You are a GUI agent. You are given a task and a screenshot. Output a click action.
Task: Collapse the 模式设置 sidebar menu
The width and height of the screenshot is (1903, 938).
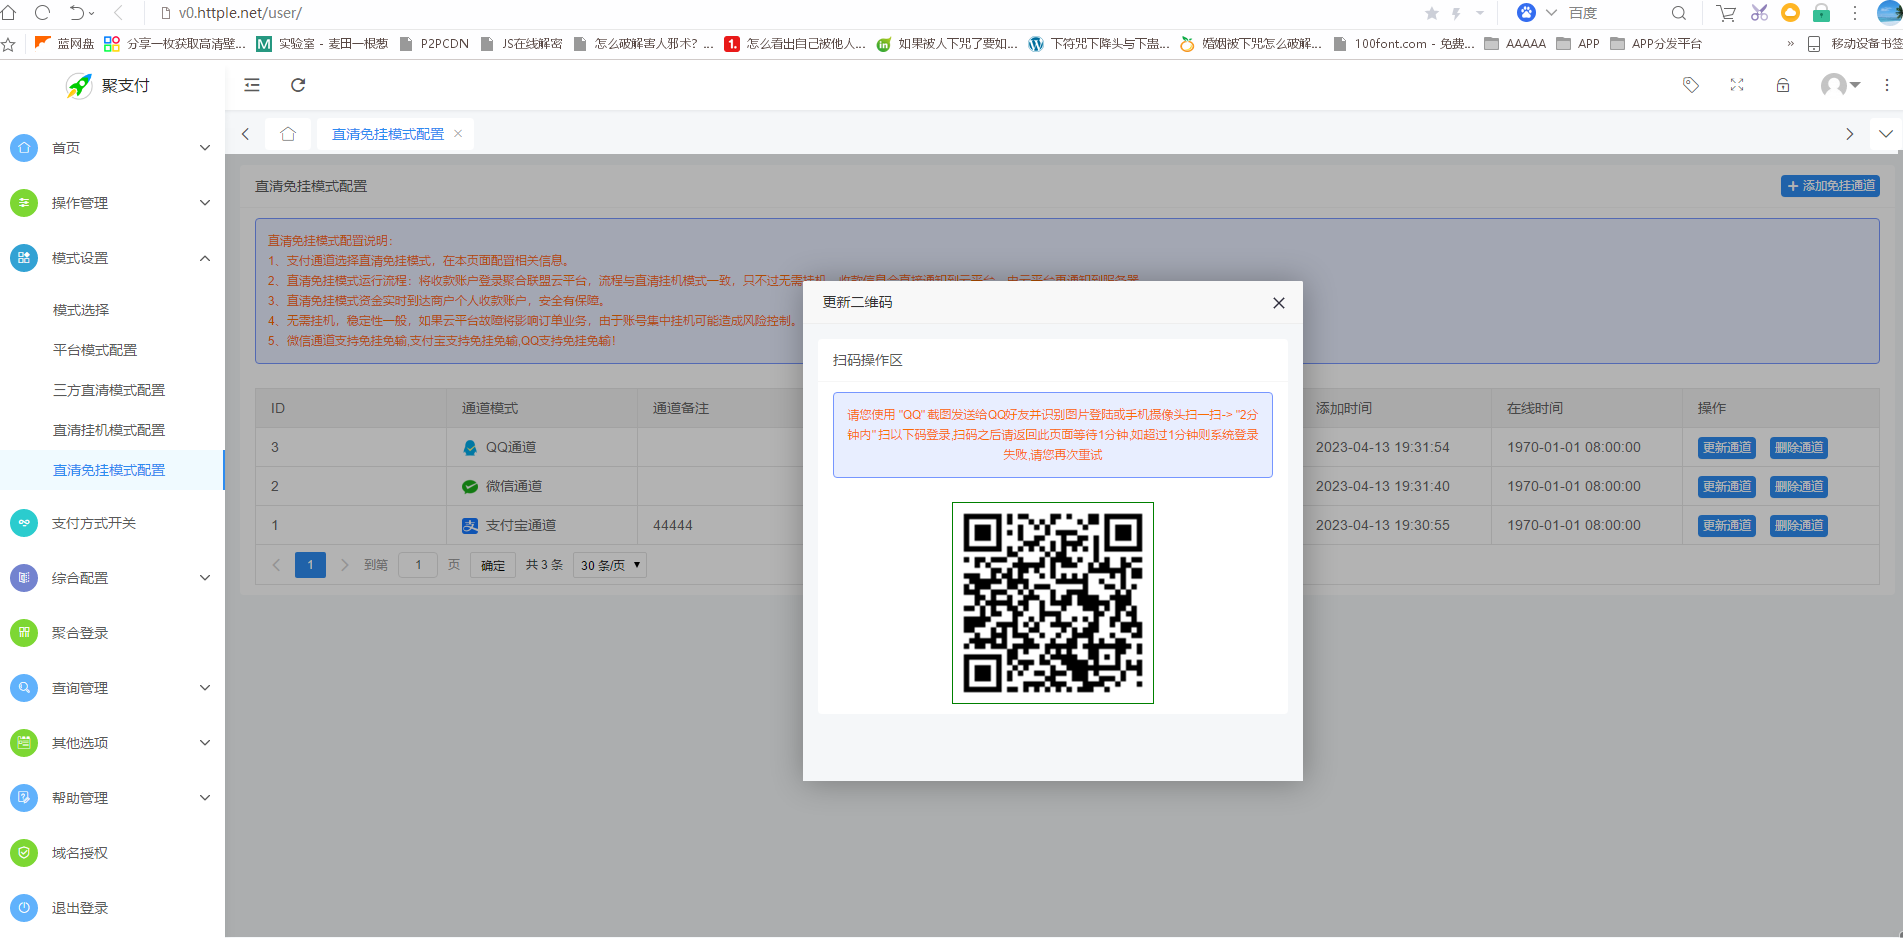tap(112, 258)
